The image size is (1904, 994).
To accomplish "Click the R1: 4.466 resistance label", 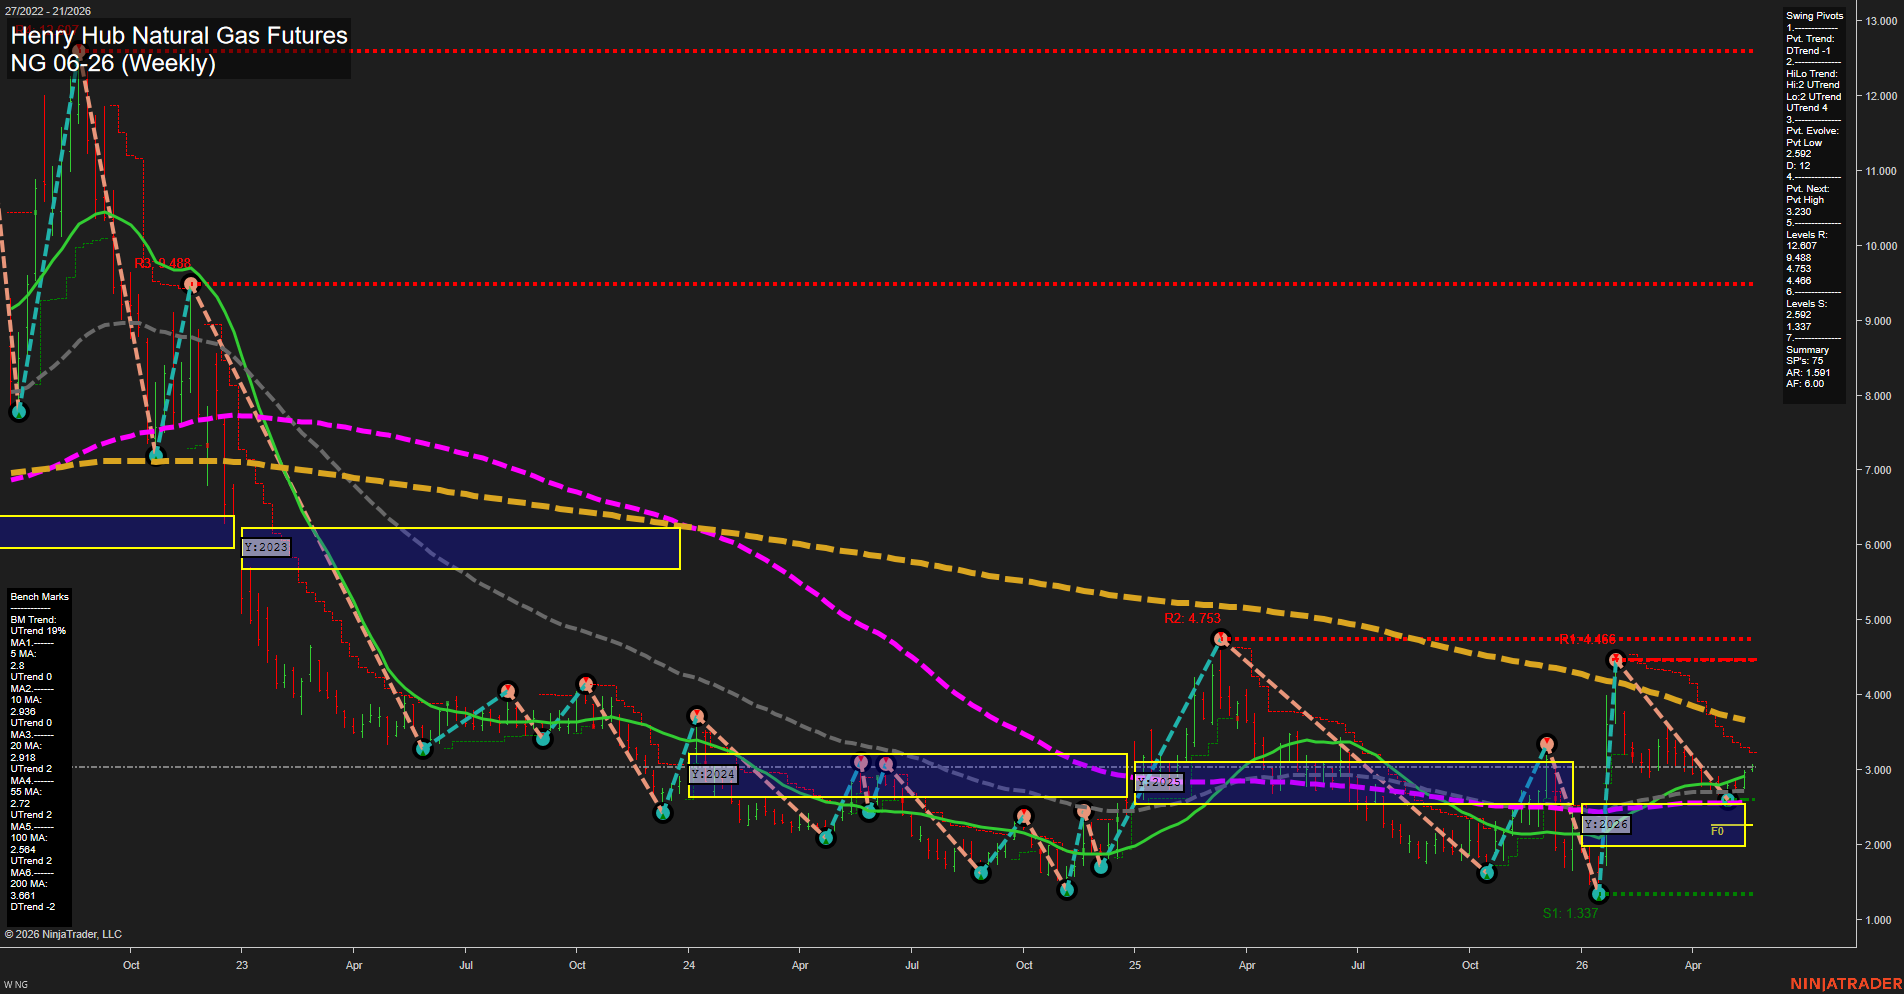I will (1587, 639).
